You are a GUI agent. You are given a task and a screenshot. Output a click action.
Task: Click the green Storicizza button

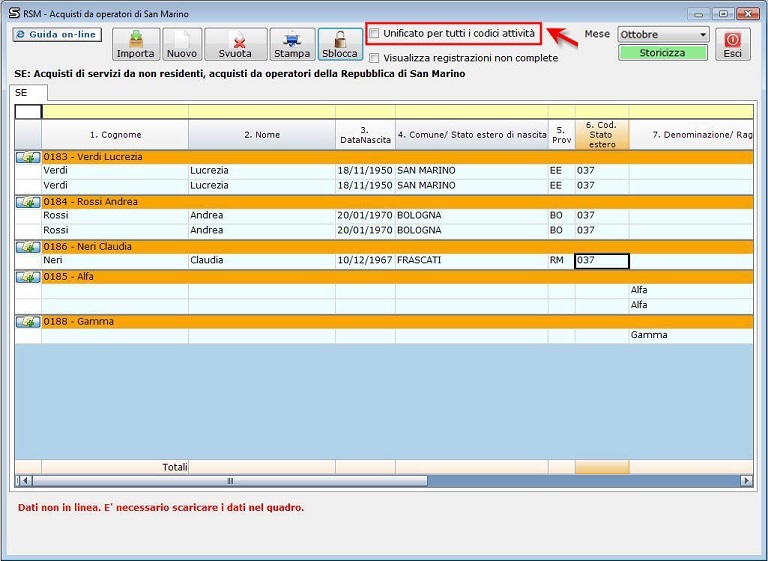662,53
